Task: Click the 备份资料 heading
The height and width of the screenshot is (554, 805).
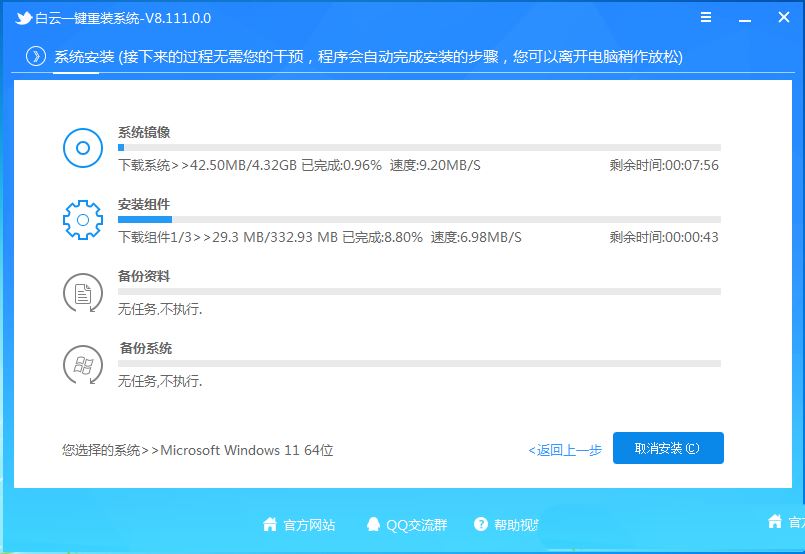Action: 144,276
